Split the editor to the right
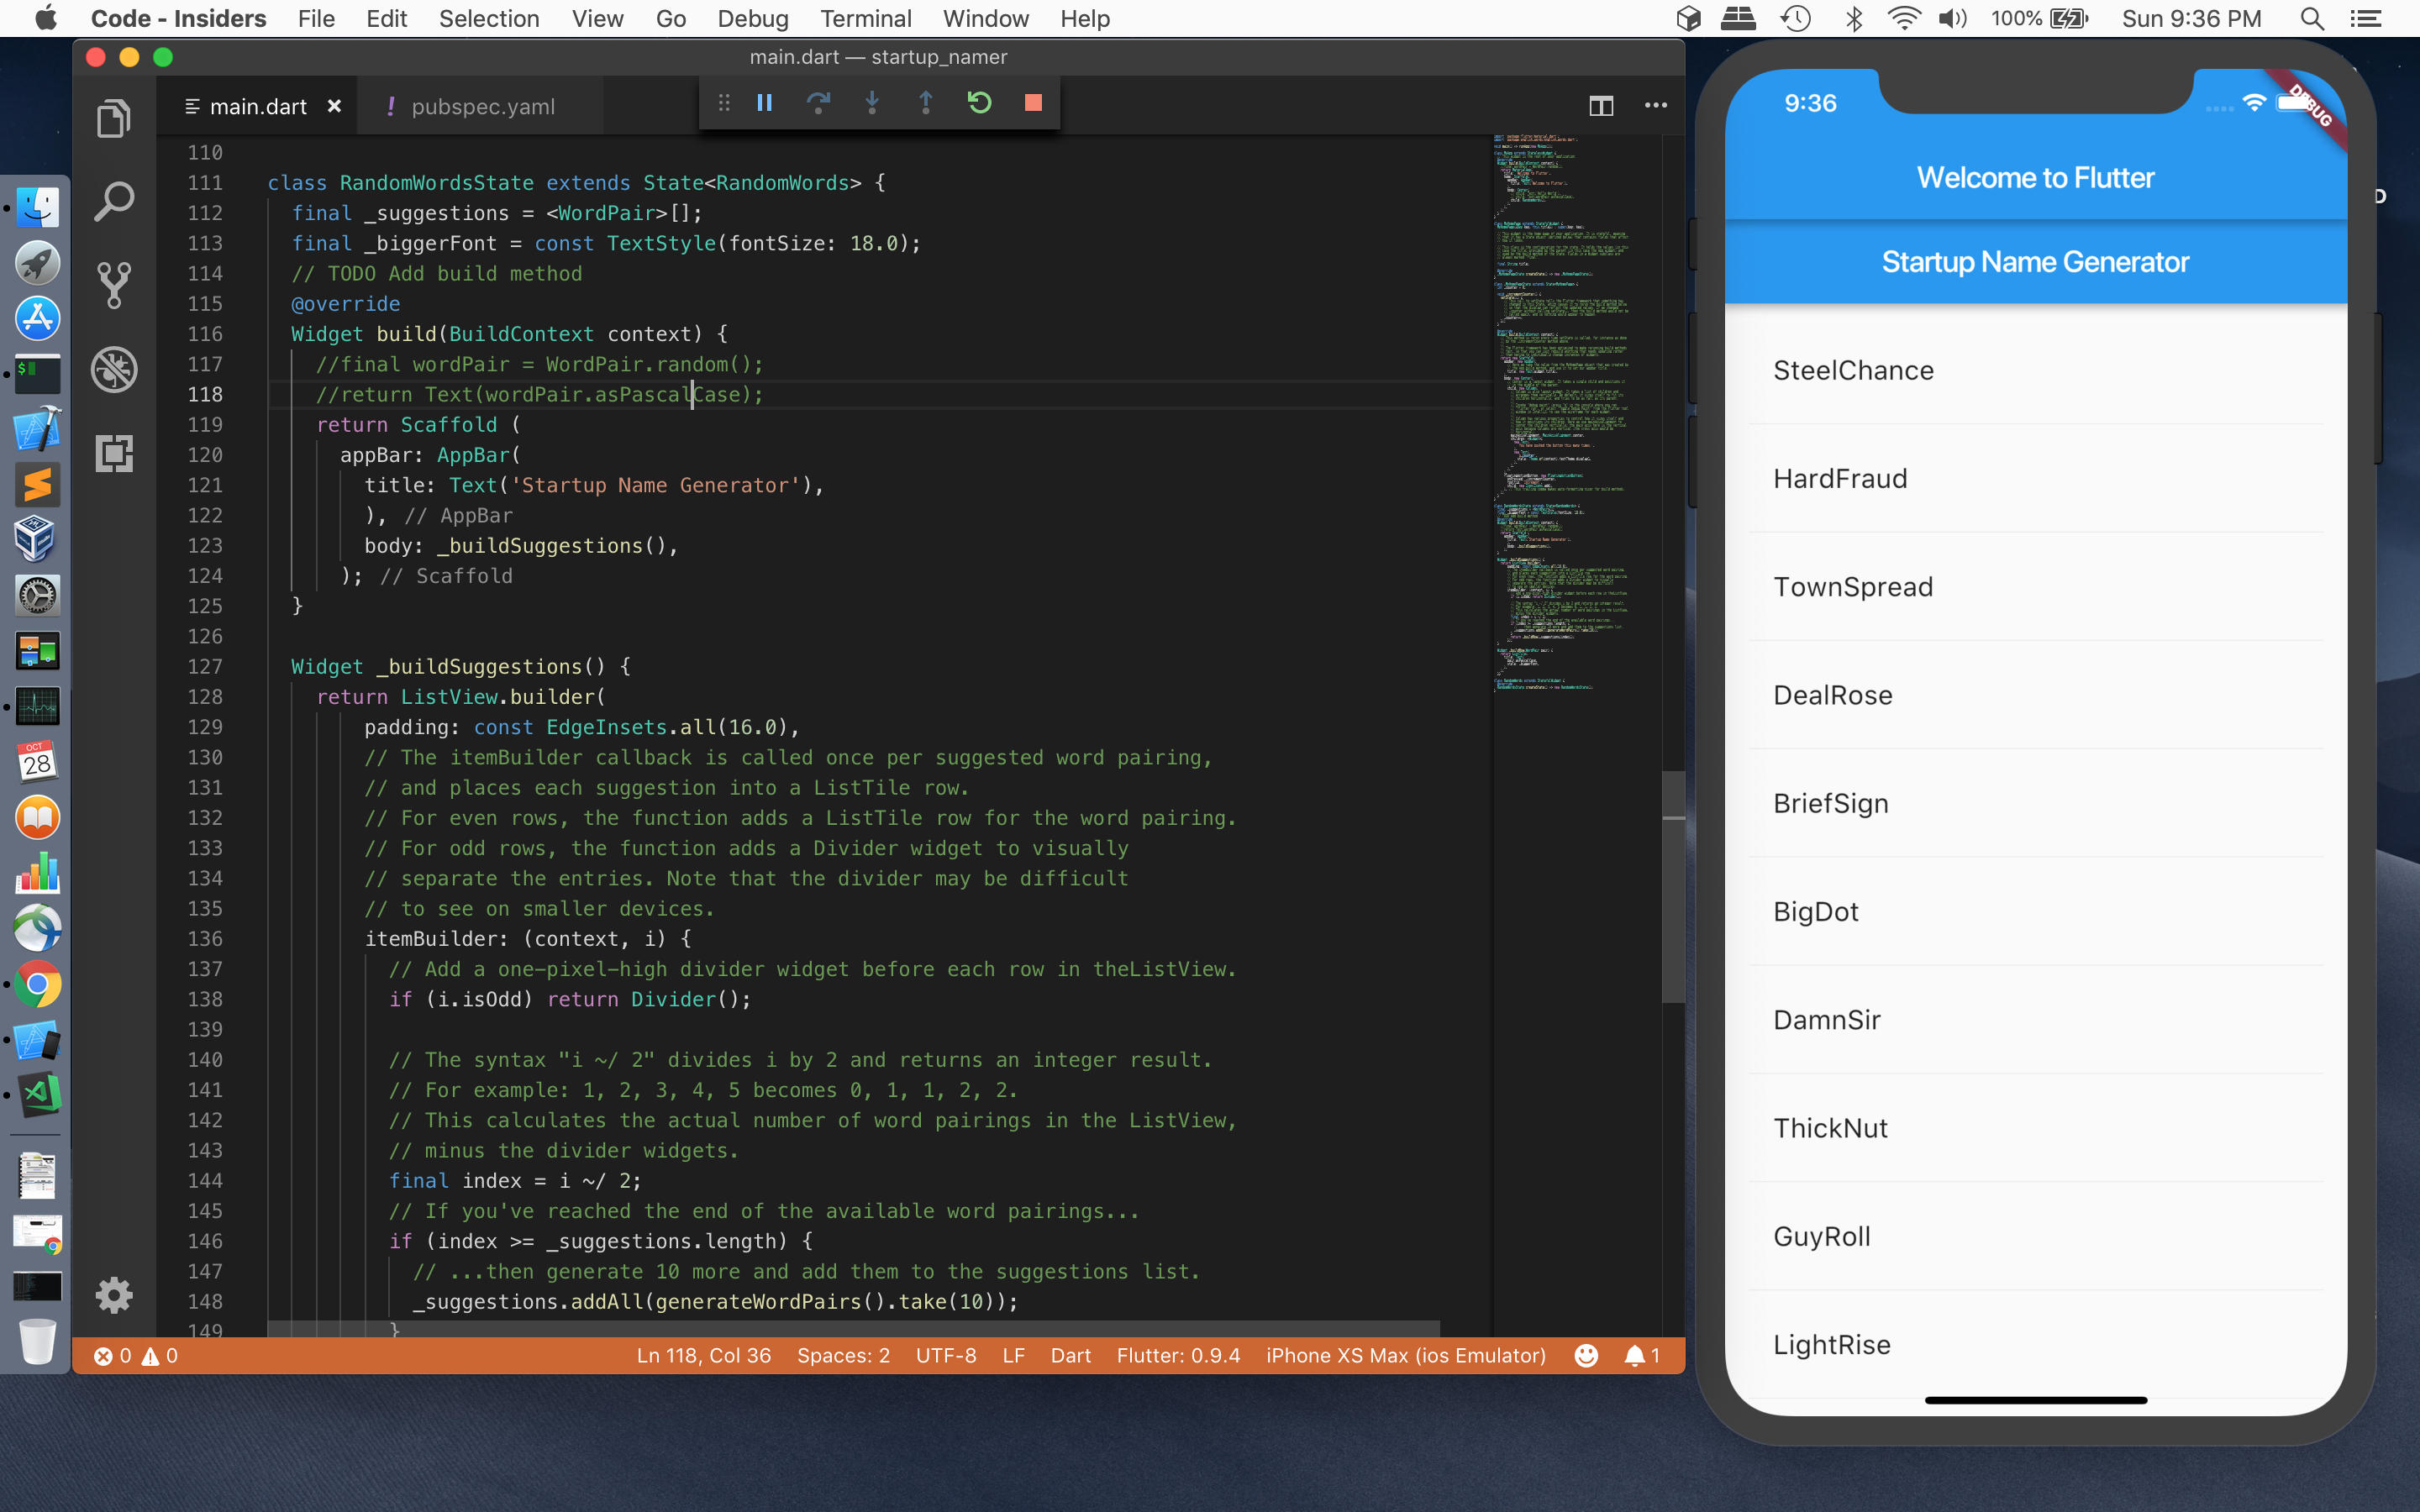 [x=1601, y=106]
